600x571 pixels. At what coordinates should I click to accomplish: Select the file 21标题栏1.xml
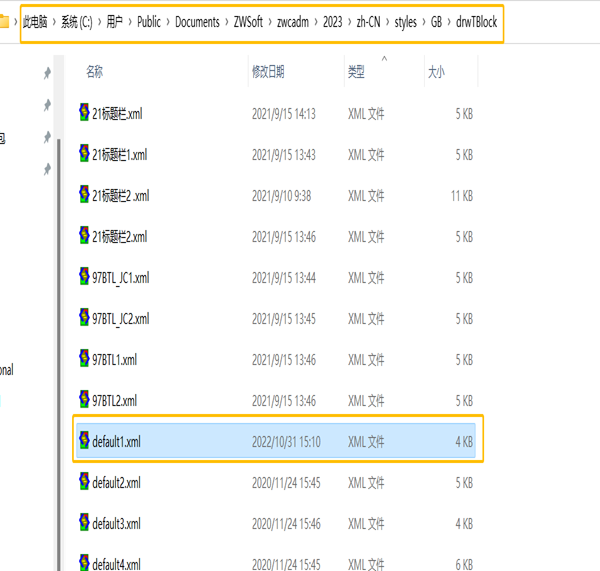tap(119, 155)
